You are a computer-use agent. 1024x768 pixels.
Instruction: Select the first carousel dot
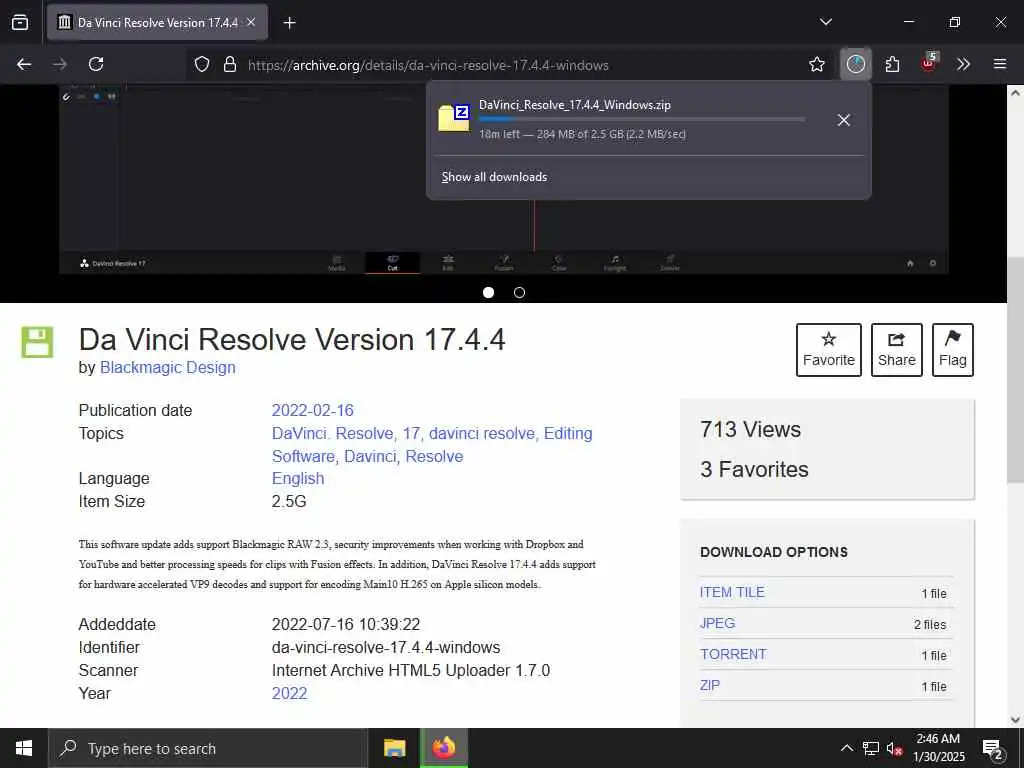click(488, 293)
